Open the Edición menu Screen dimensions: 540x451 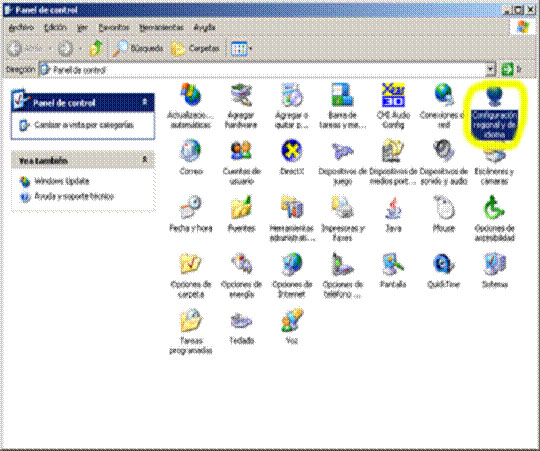click(55, 27)
